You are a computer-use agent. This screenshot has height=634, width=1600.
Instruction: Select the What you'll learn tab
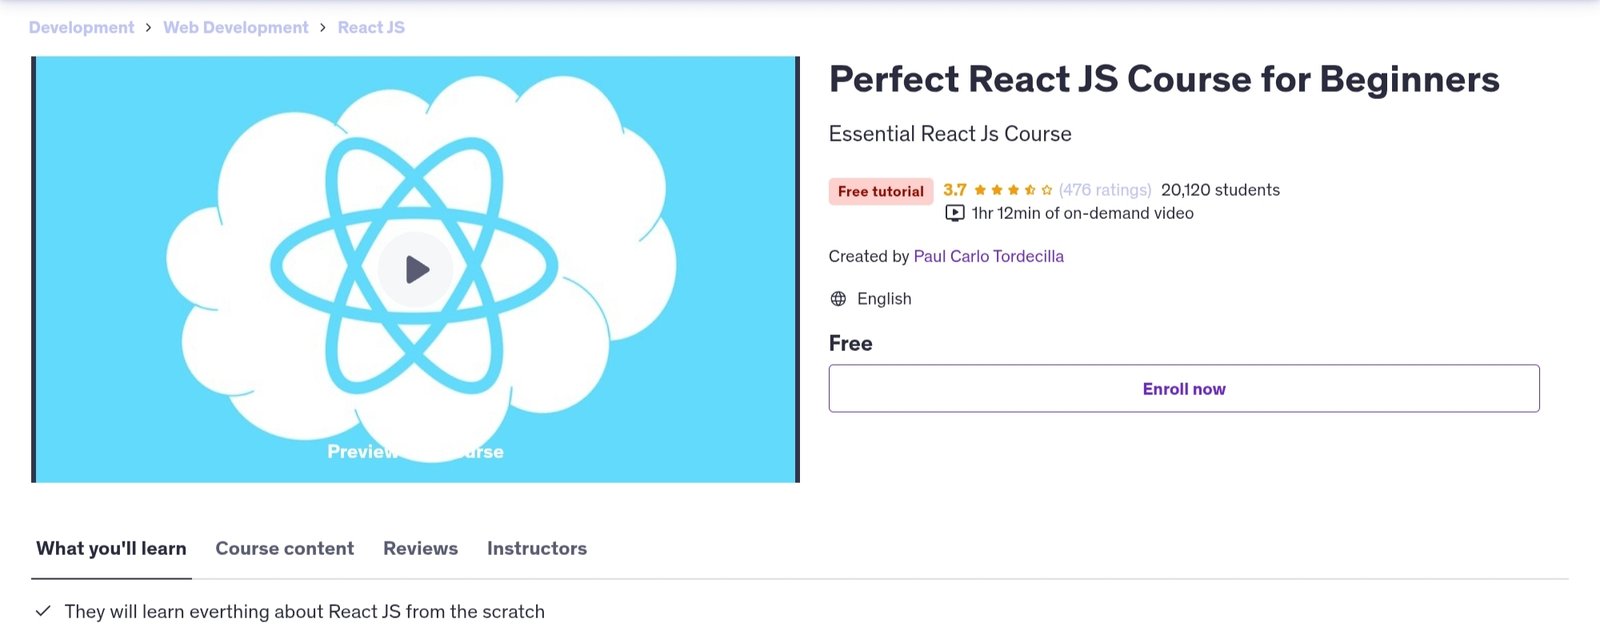coord(111,548)
